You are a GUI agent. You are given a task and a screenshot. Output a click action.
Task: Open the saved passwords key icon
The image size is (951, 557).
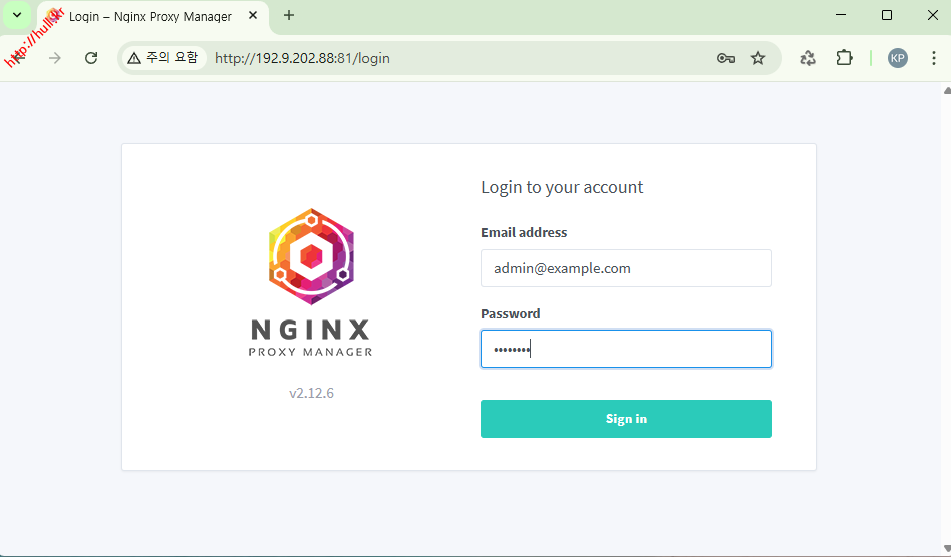[726, 58]
